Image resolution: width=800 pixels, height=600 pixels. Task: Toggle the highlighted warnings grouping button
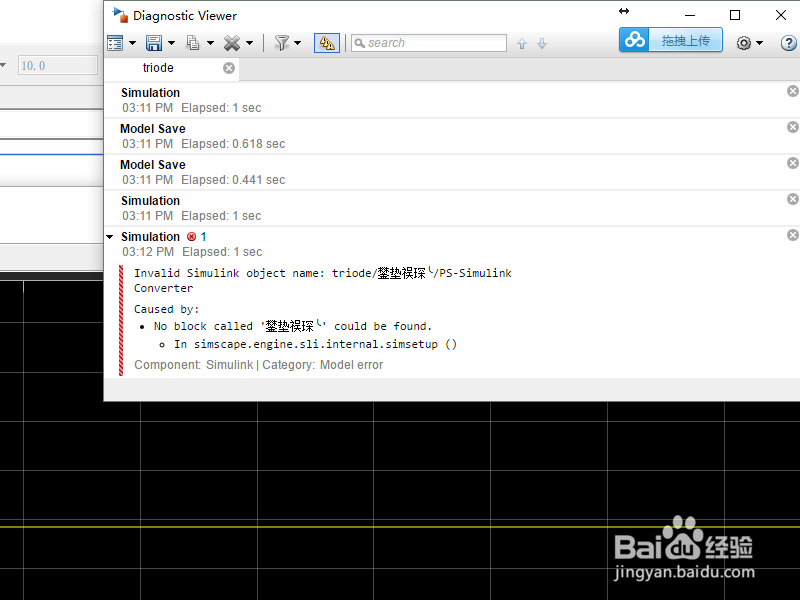click(327, 43)
